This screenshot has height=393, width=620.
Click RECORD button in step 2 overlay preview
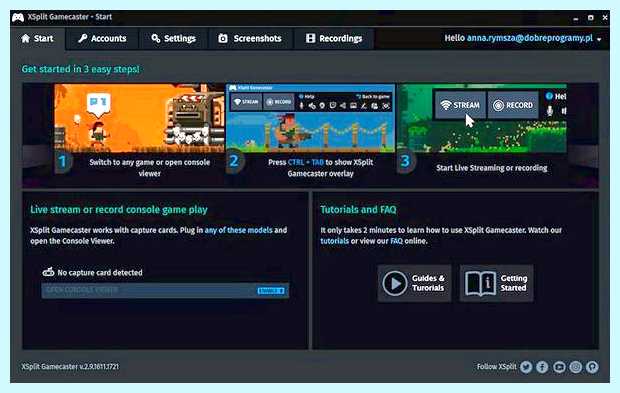click(x=279, y=102)
